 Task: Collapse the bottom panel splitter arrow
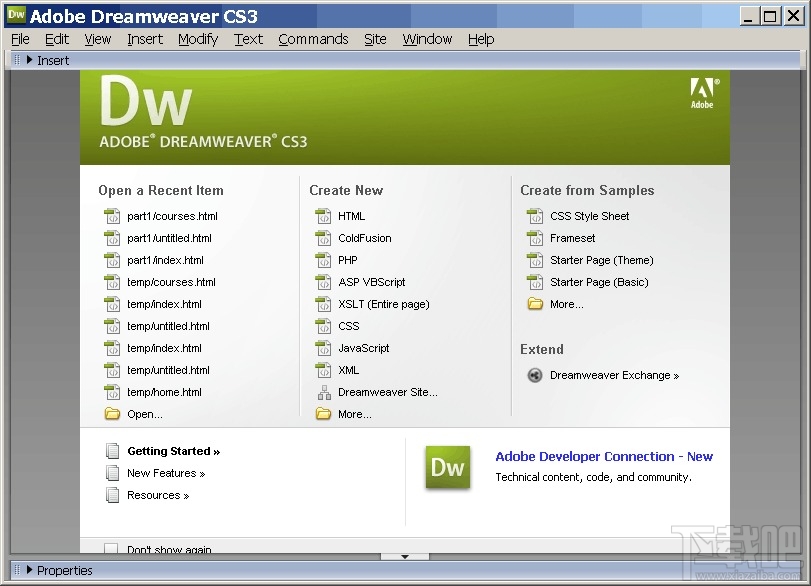pyautogui.click(x=405, y=557)
